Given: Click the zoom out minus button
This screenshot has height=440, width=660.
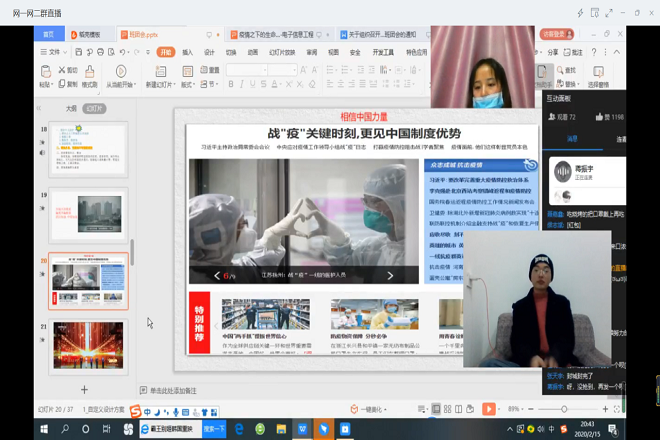Looking at the screenshot, I should point(531,409).
